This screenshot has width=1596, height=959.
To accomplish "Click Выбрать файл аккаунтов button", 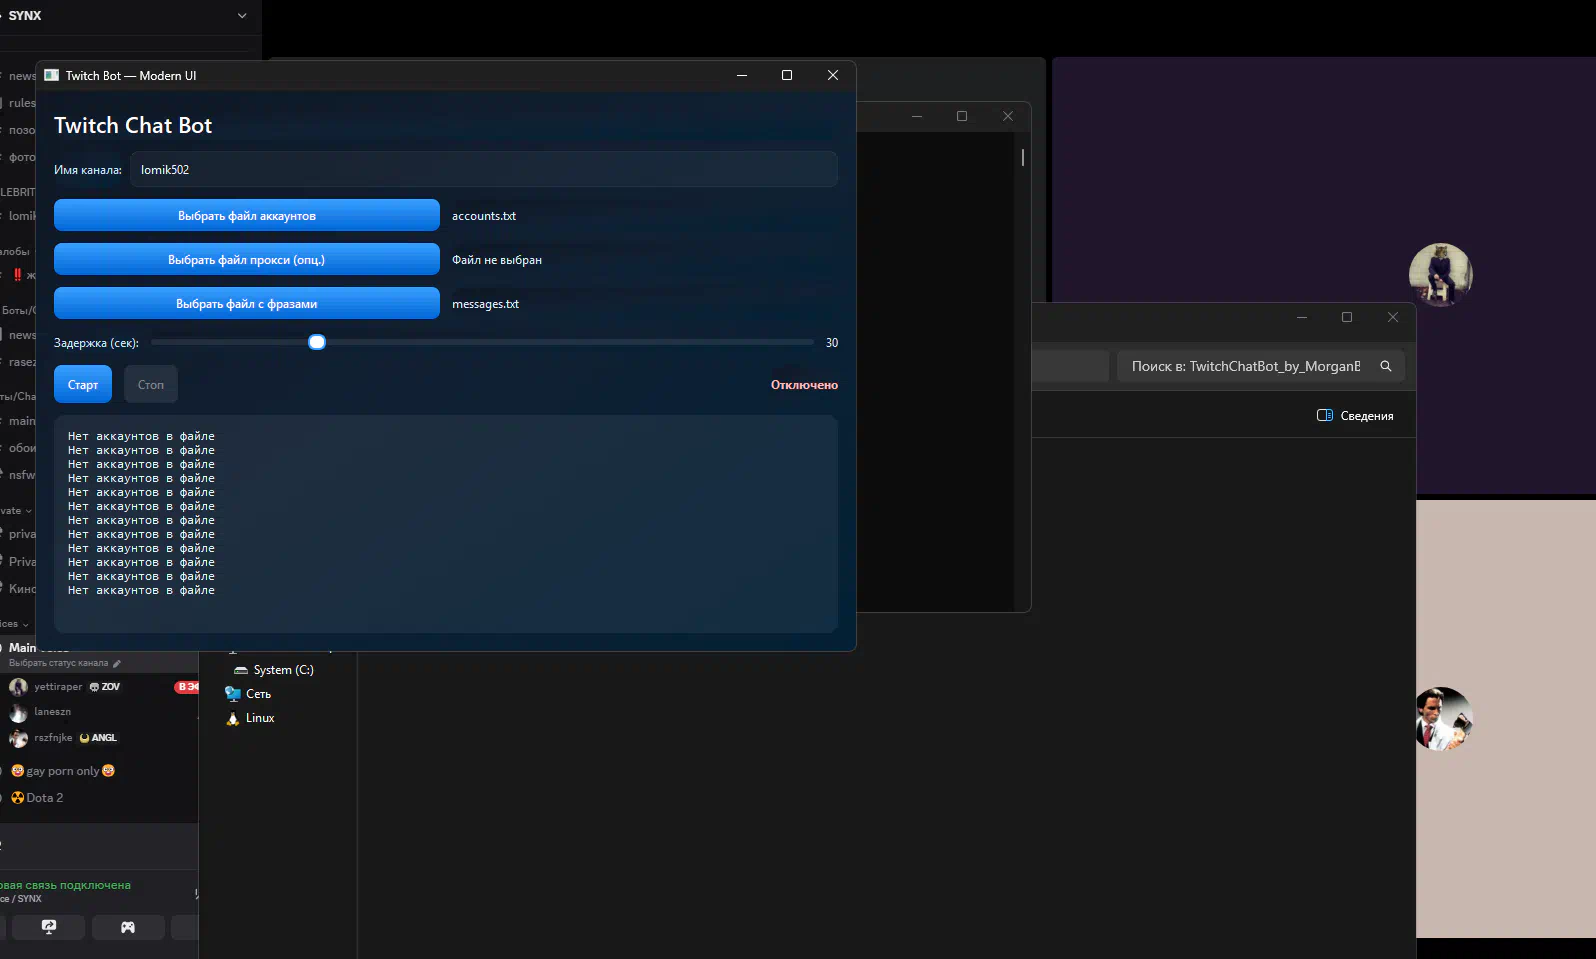I will [247, 216].
